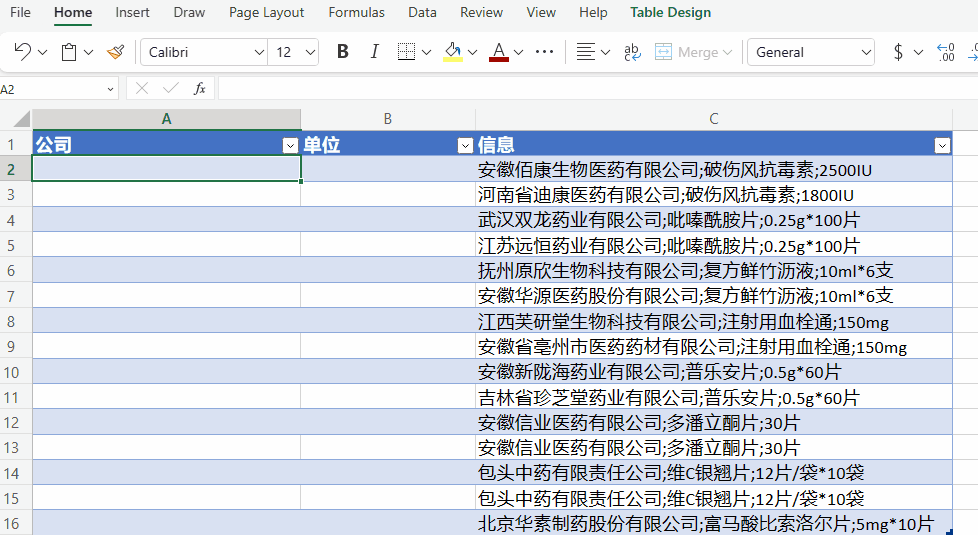The width and height of the screenshot is (978, 535).
Task: Open the Review tab
Action: coord(481,12)
